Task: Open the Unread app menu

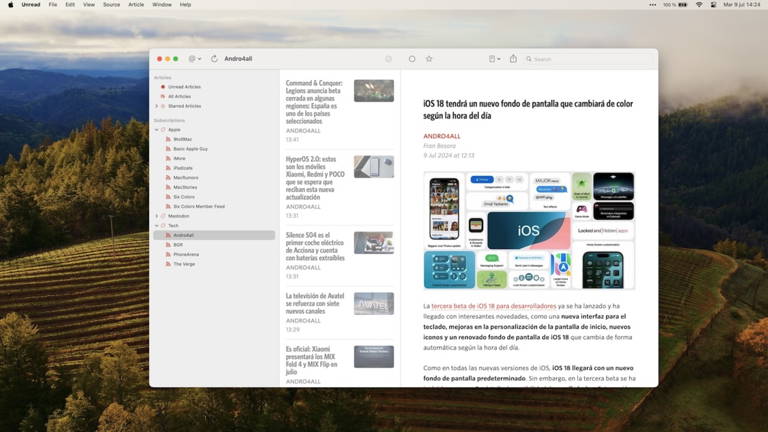Action: 31,4
